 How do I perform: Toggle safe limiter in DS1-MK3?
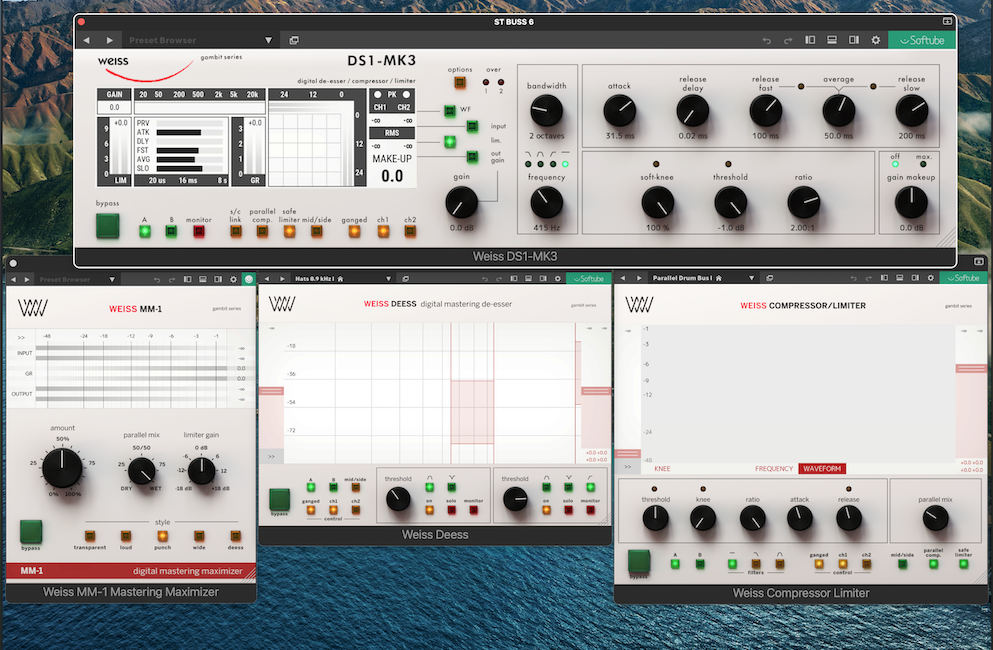[x=289, y=231]
